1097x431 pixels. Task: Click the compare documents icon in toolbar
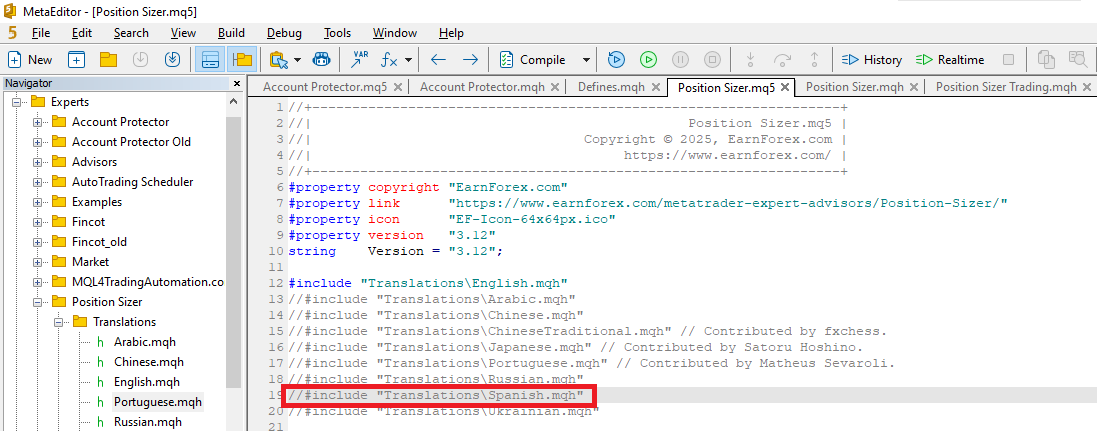pyautogui.click(x=1046, y=59)
